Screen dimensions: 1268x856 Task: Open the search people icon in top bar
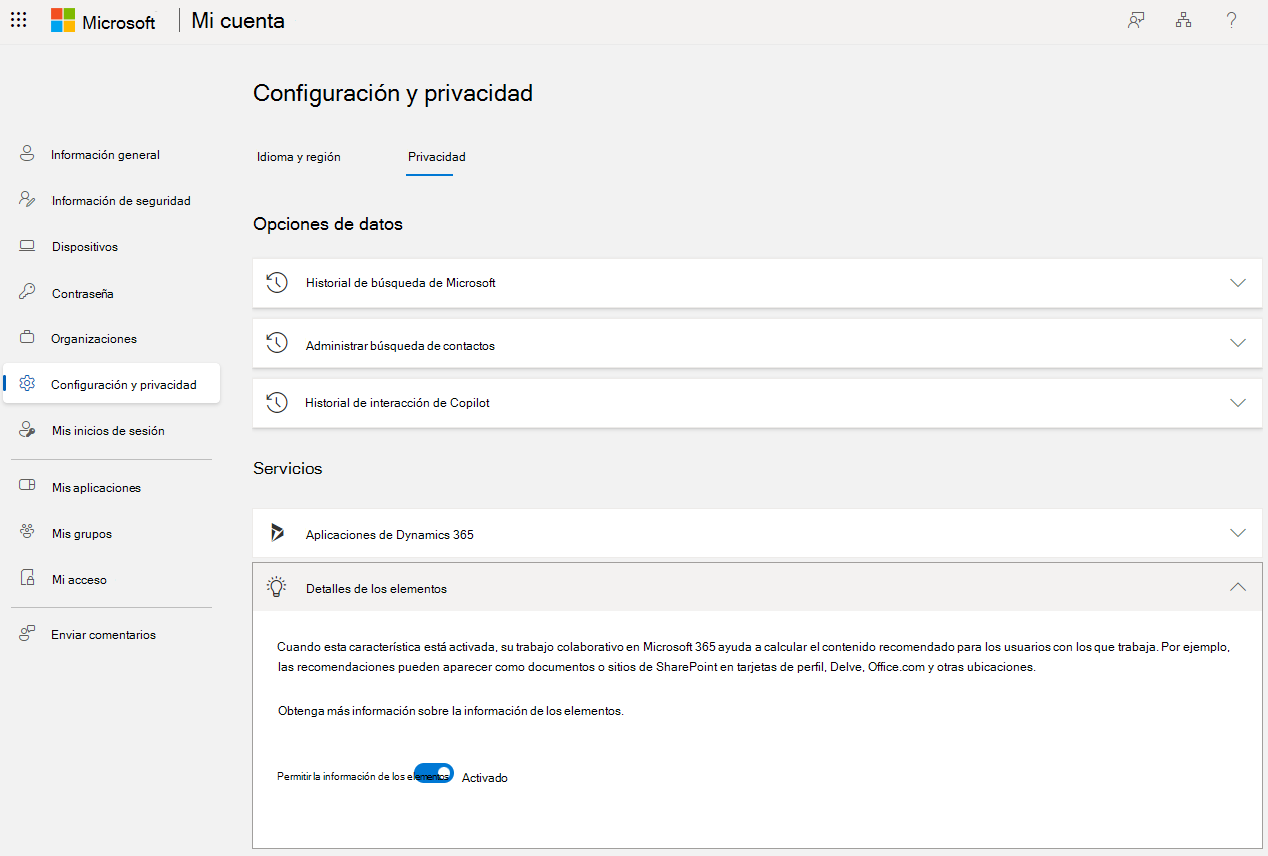click(1136, 19)
